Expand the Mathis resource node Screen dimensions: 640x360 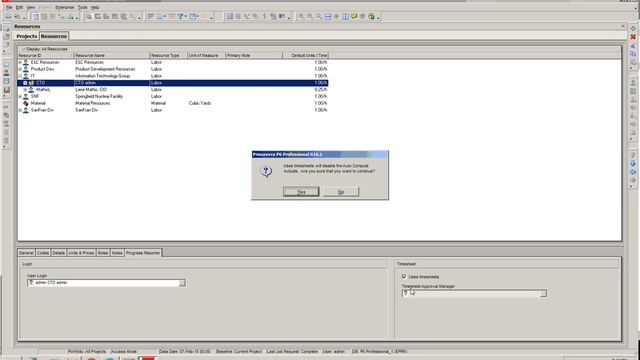(x=25, y=89)
